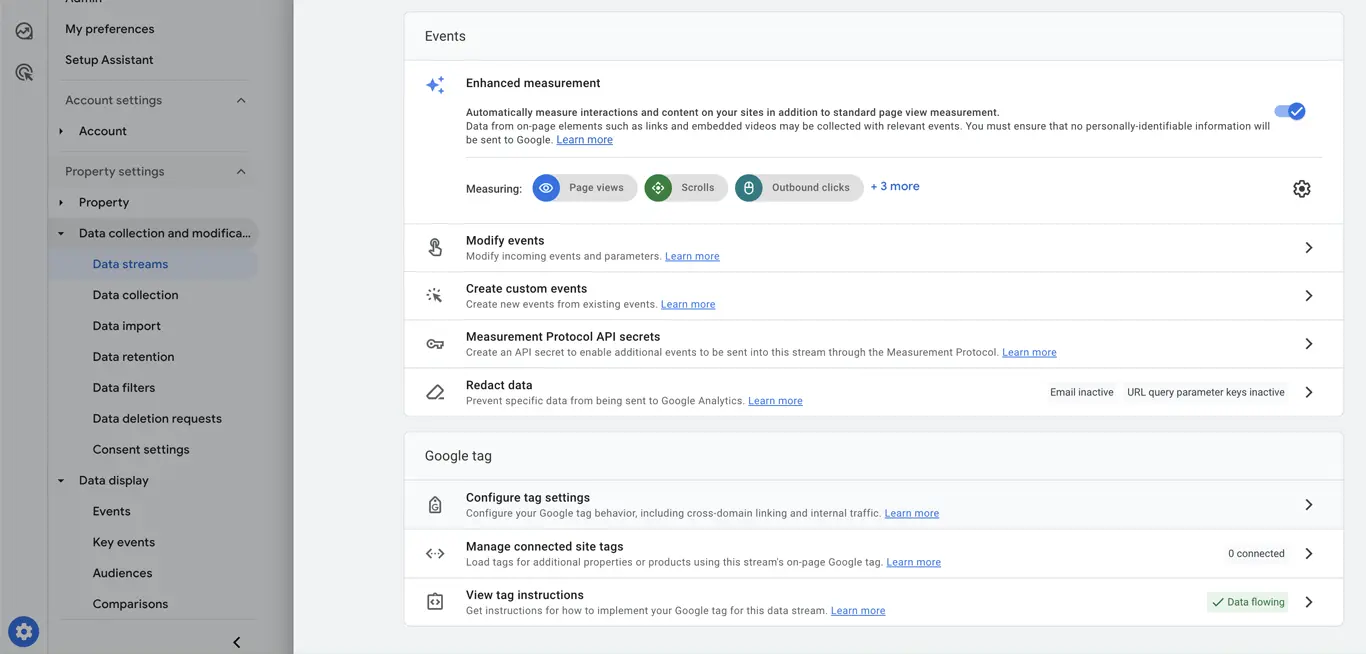Open Measurement Protocol API secrets arrow
The image size is (1366, 654).
tap(1308, 344)
